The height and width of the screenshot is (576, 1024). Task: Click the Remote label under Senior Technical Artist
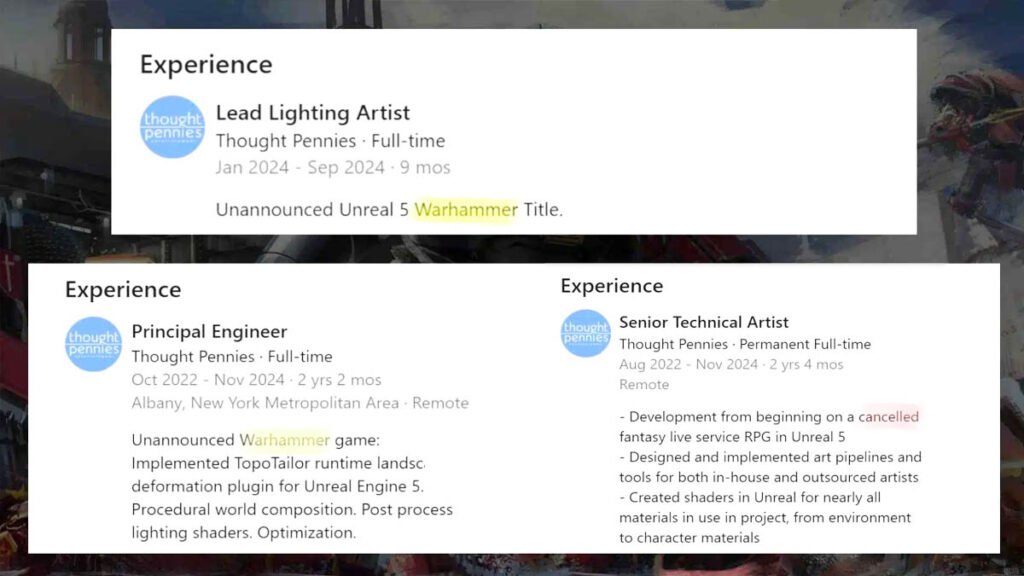click(644, 384)
